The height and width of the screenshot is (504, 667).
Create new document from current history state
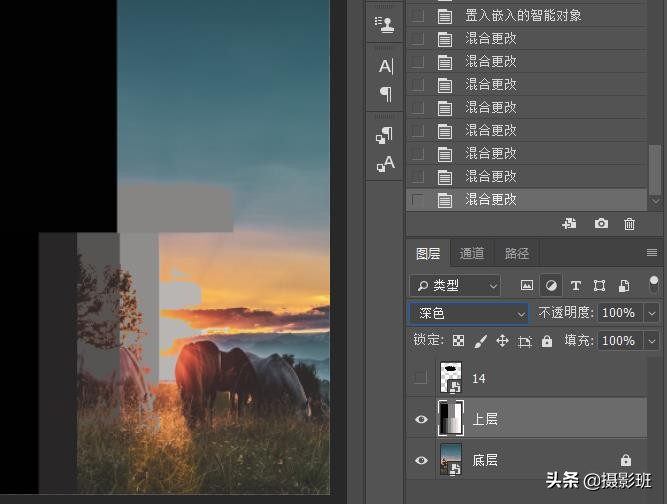point(569,223)
